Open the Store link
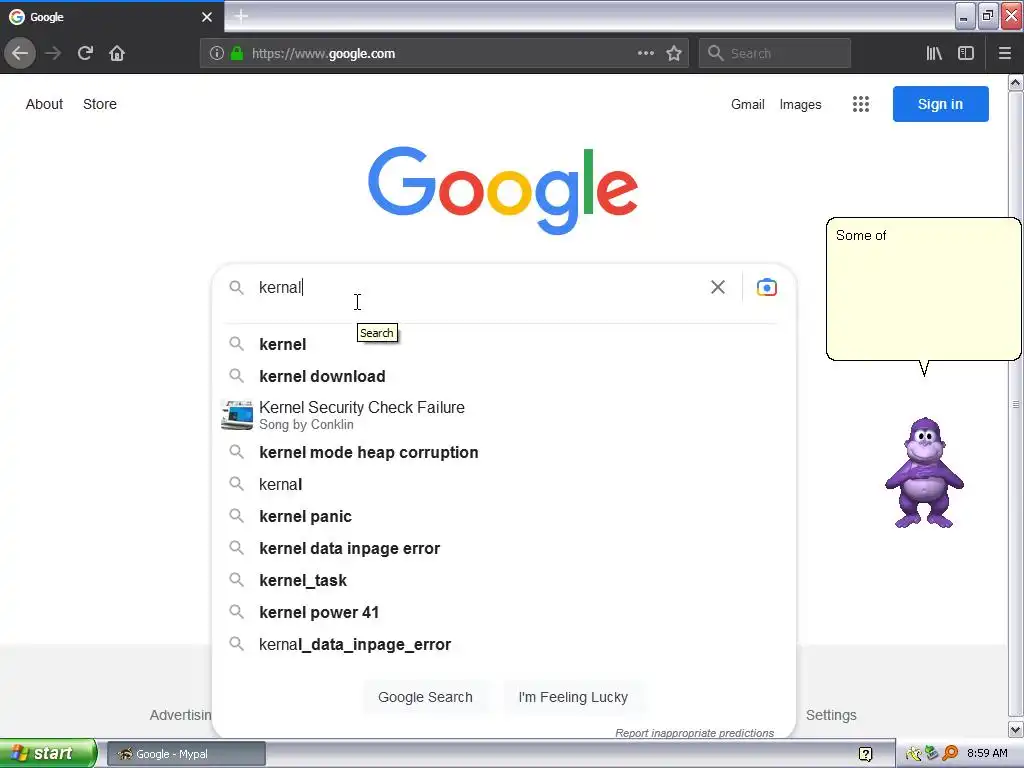1024x768 pixels. pos(100,104)
